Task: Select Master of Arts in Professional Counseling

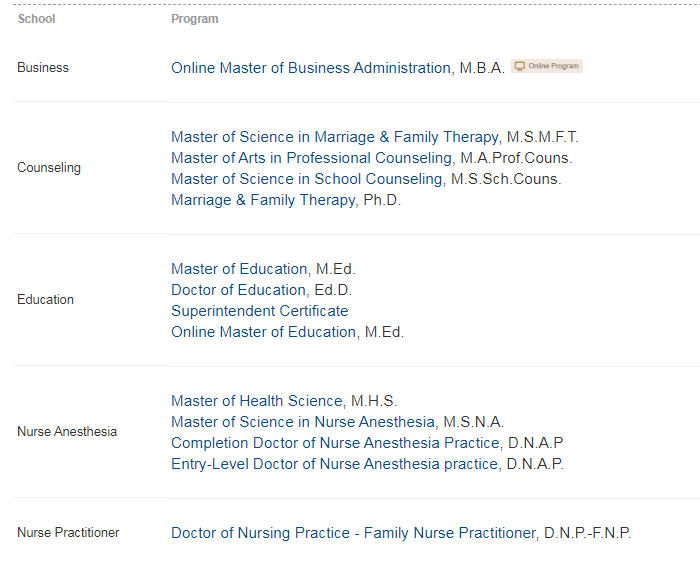Action: point(371,158)
